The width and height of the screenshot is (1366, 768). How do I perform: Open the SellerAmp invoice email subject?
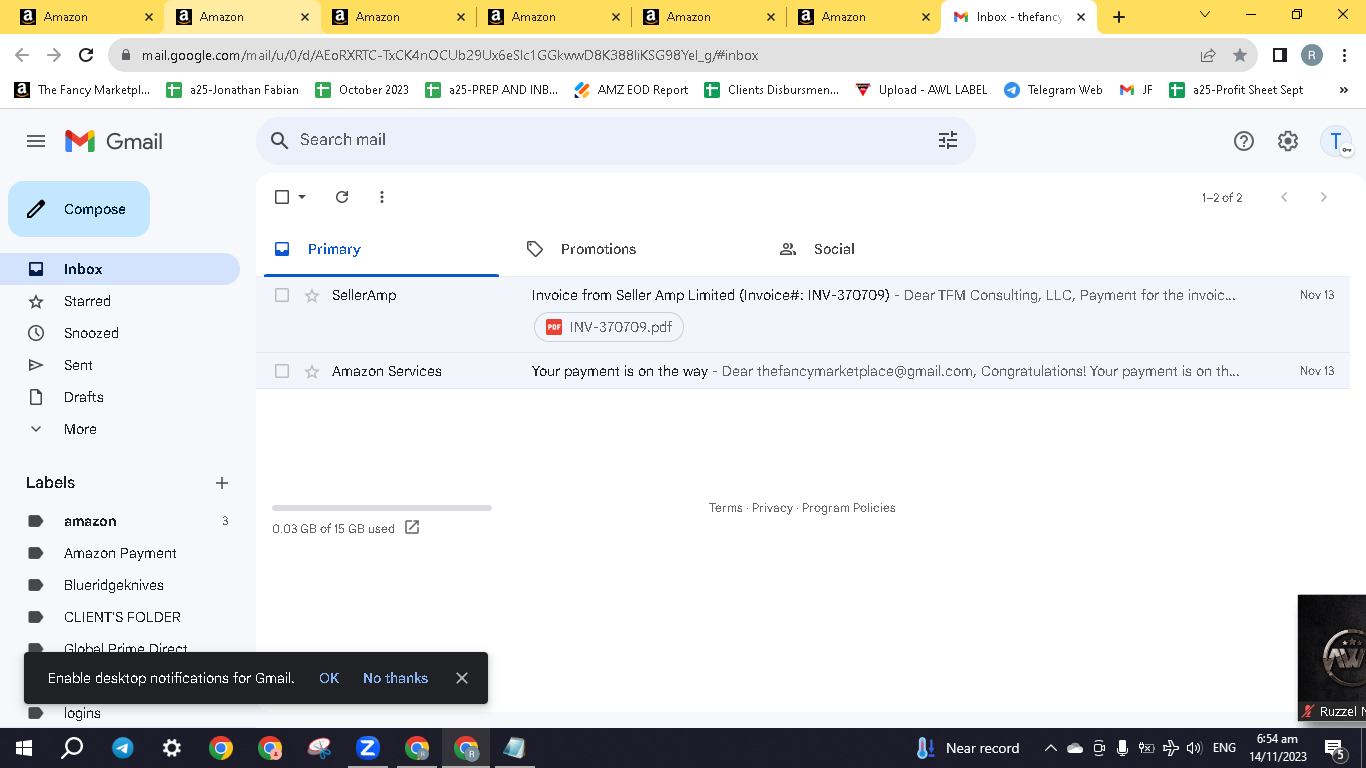[711, 295]
